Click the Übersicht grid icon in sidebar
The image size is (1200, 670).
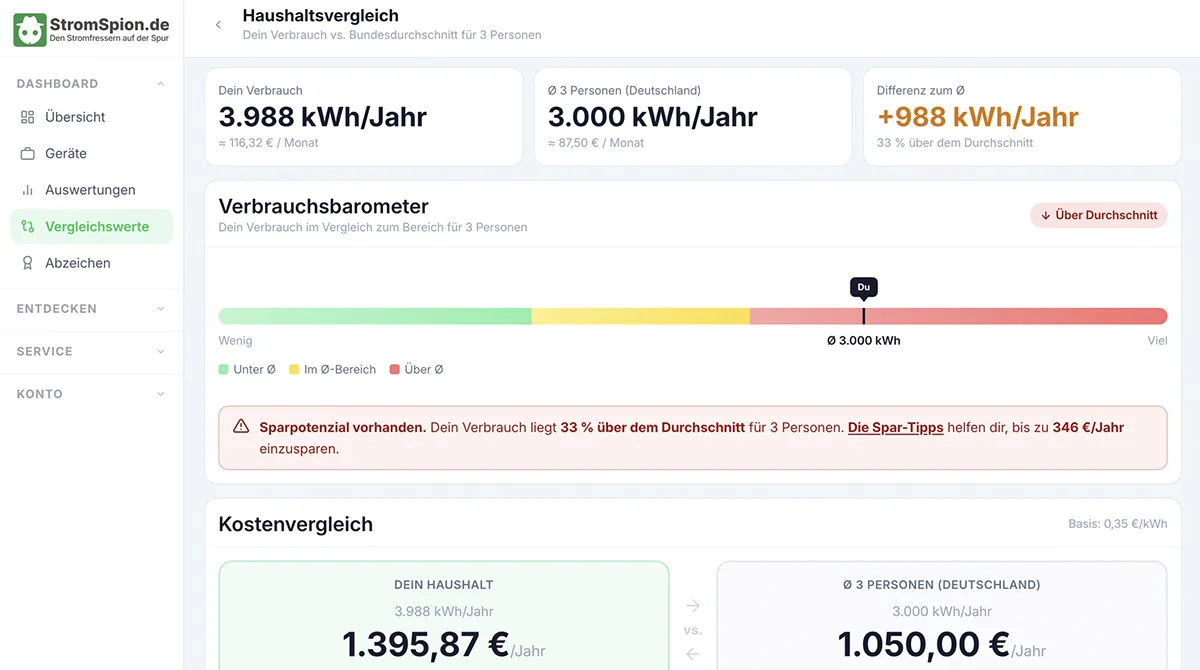[28, 117]
